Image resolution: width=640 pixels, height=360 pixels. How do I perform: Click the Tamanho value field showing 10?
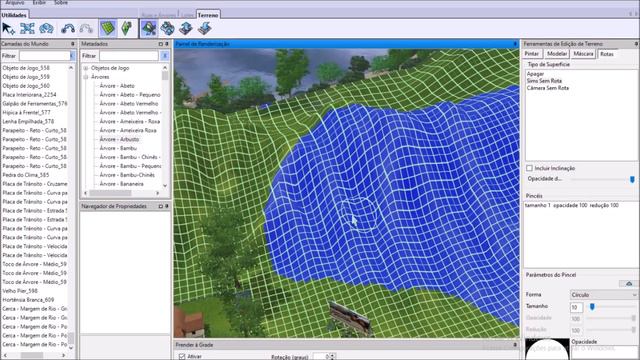tap(576, 307)
